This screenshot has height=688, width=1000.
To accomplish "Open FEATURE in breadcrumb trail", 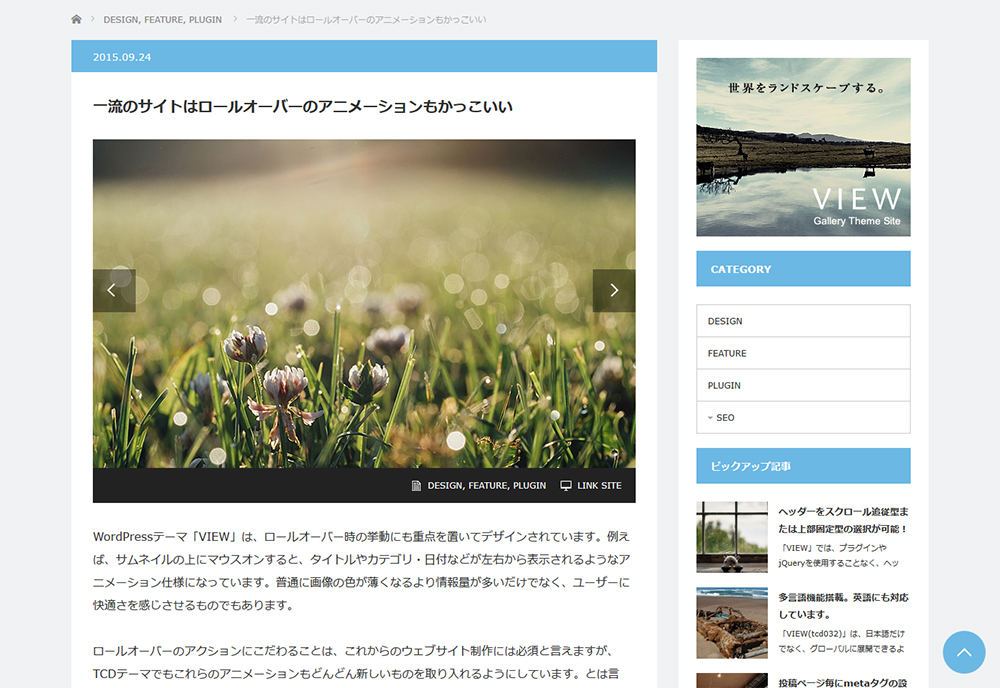I will (164, 20).
